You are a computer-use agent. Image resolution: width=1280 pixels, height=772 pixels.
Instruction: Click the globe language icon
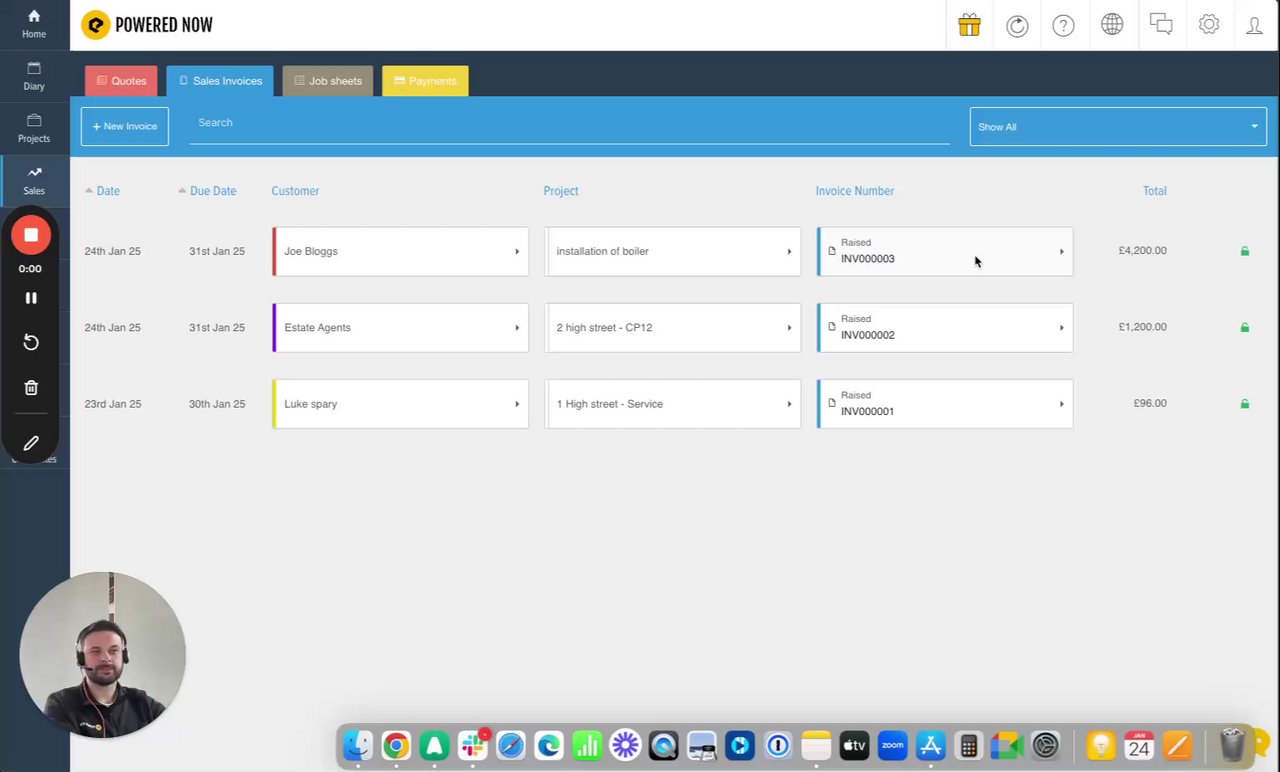click(1112, 25)
